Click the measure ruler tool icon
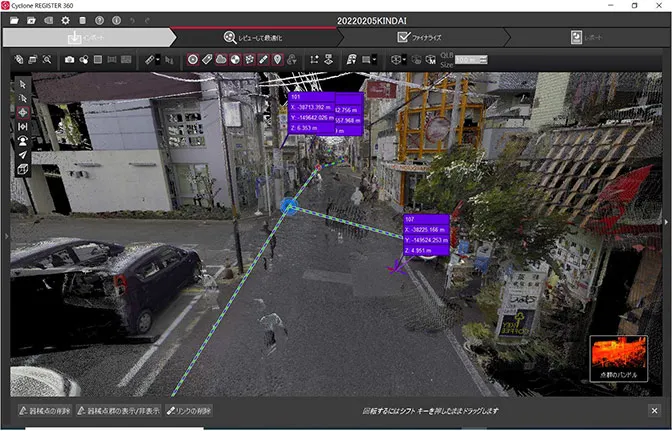This screenshot has height=431, width=672. click(149, 60)
